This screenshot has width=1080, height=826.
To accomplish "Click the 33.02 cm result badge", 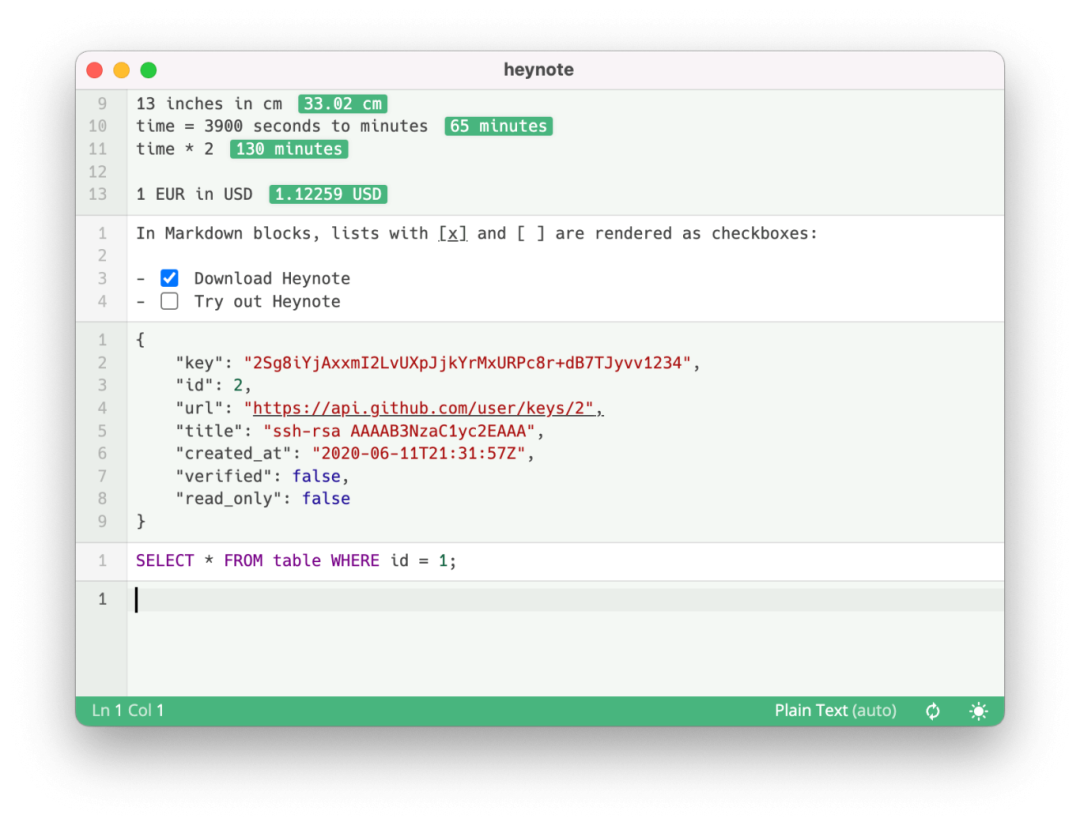I will coord(343,104).
